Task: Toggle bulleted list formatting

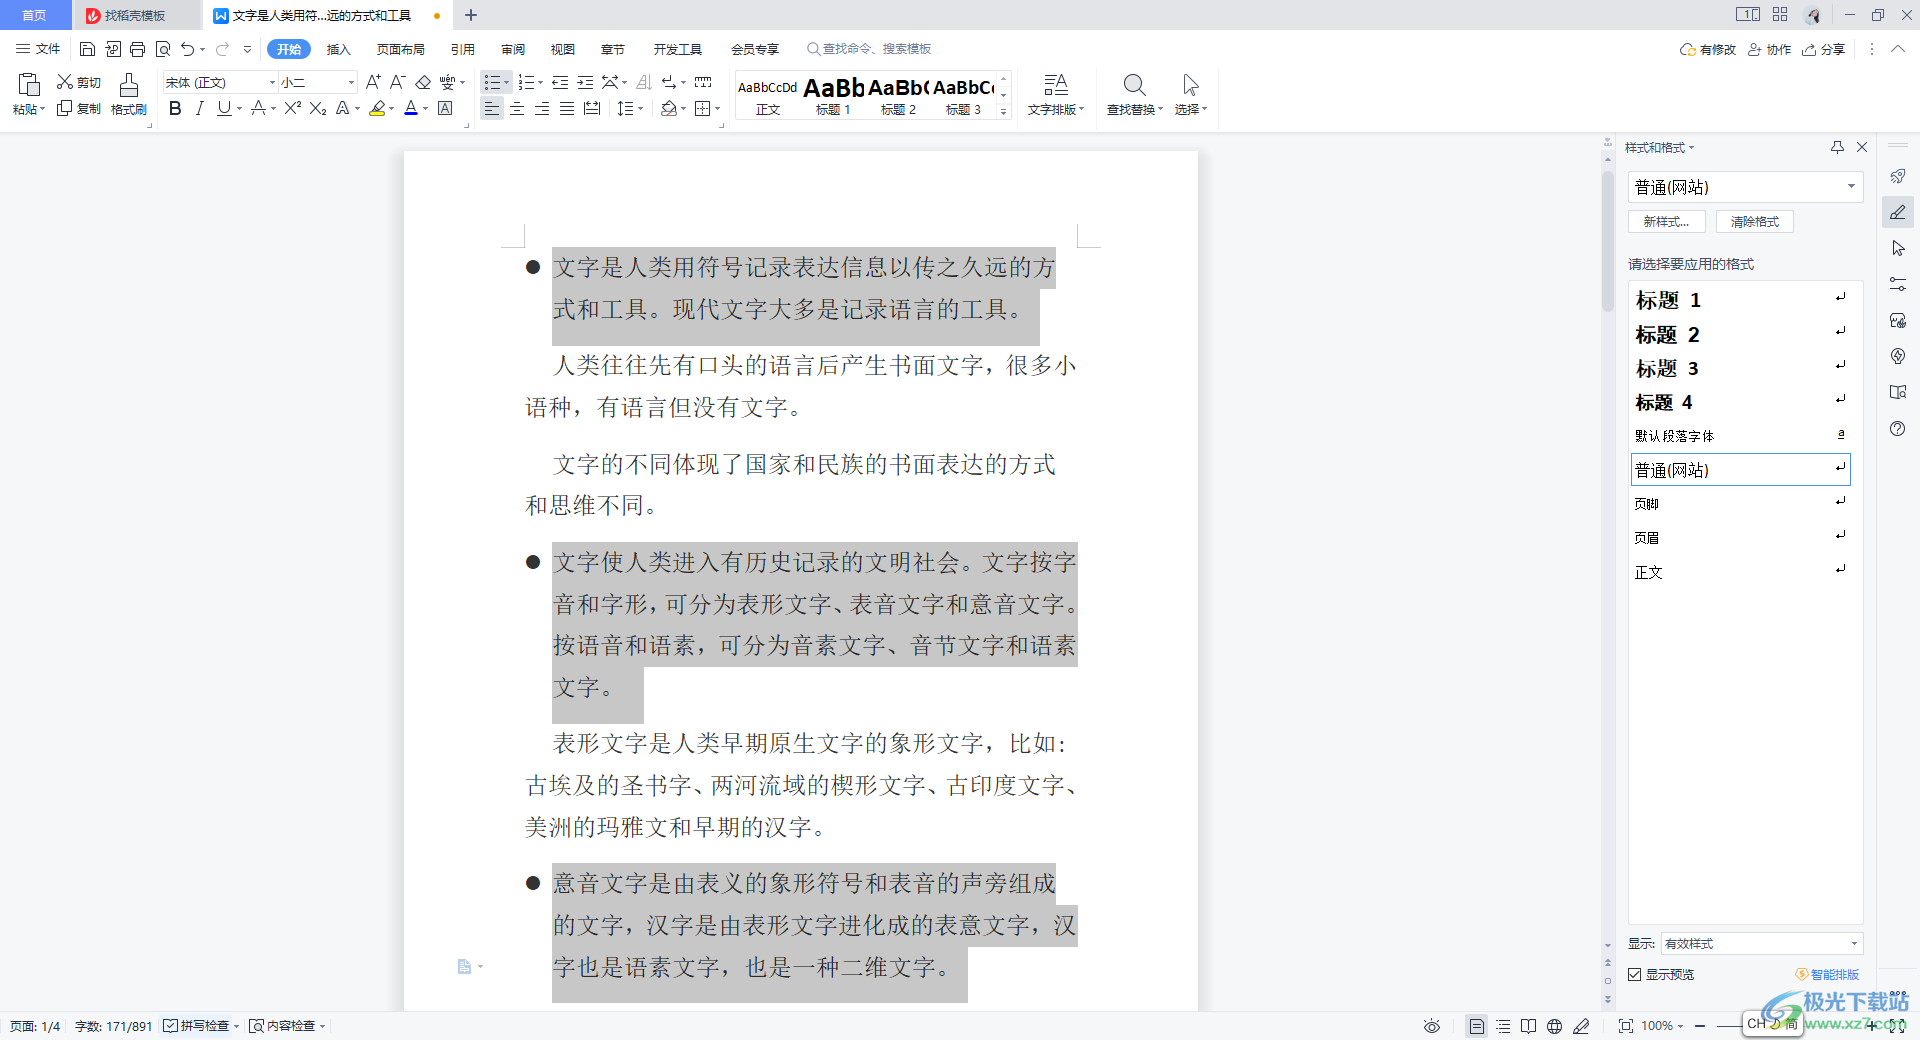Action: 491,82
